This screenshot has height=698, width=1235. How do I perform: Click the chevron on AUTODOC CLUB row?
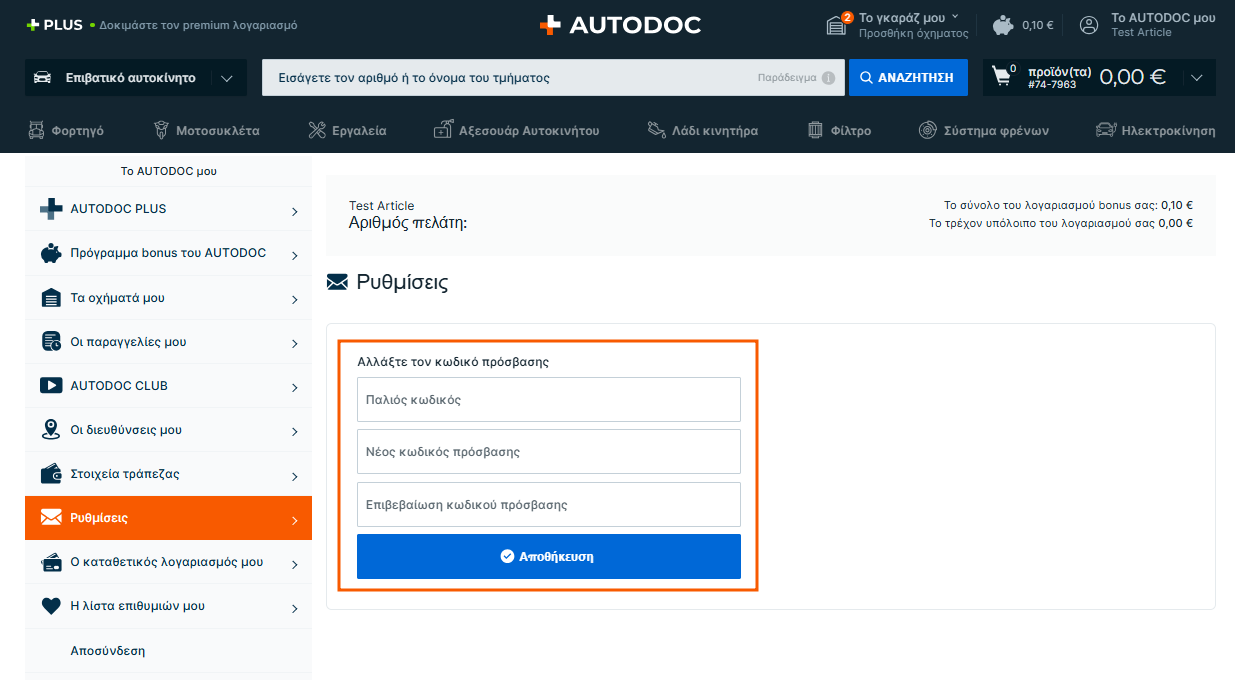(294, 387)
